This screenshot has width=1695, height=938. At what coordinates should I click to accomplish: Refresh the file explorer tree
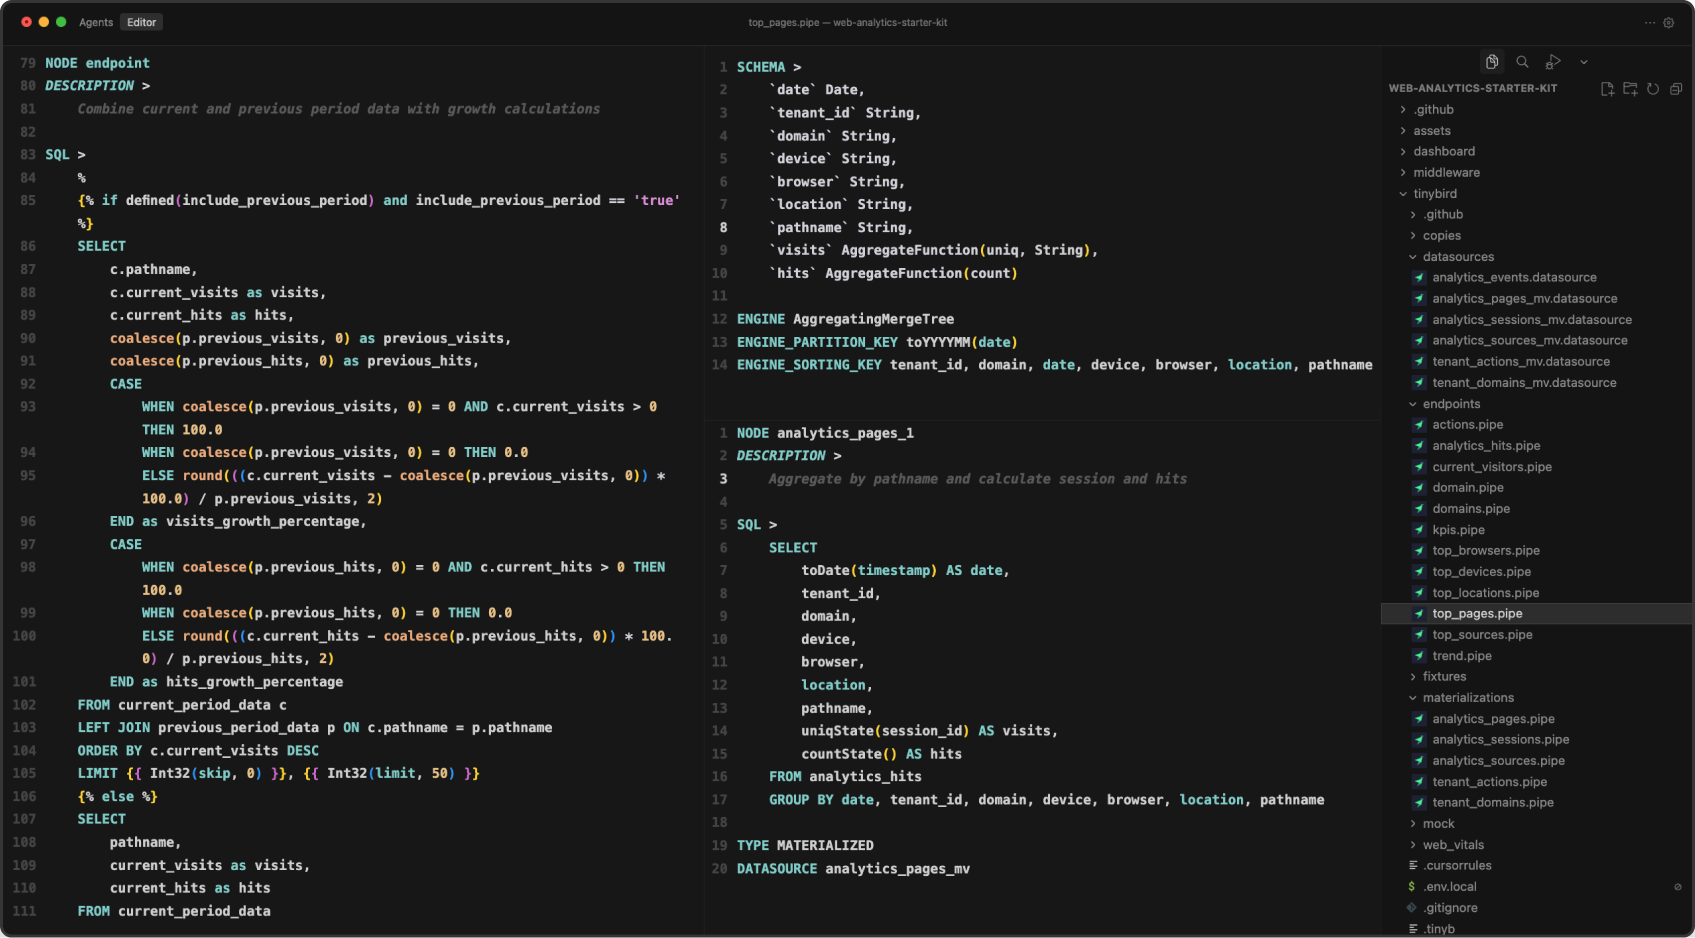1653,89
